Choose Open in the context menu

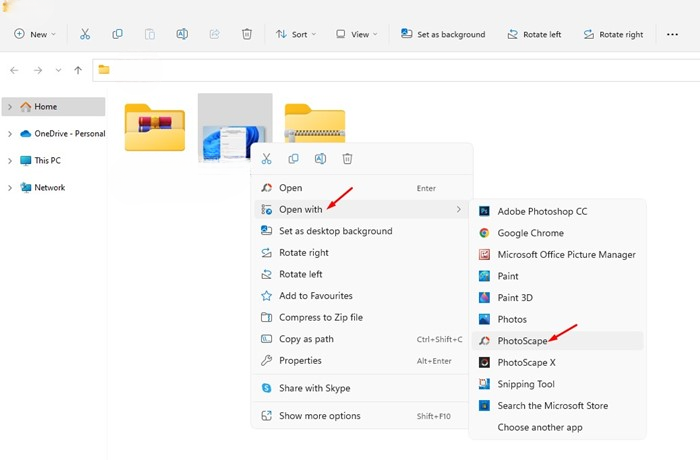point(361,188)
